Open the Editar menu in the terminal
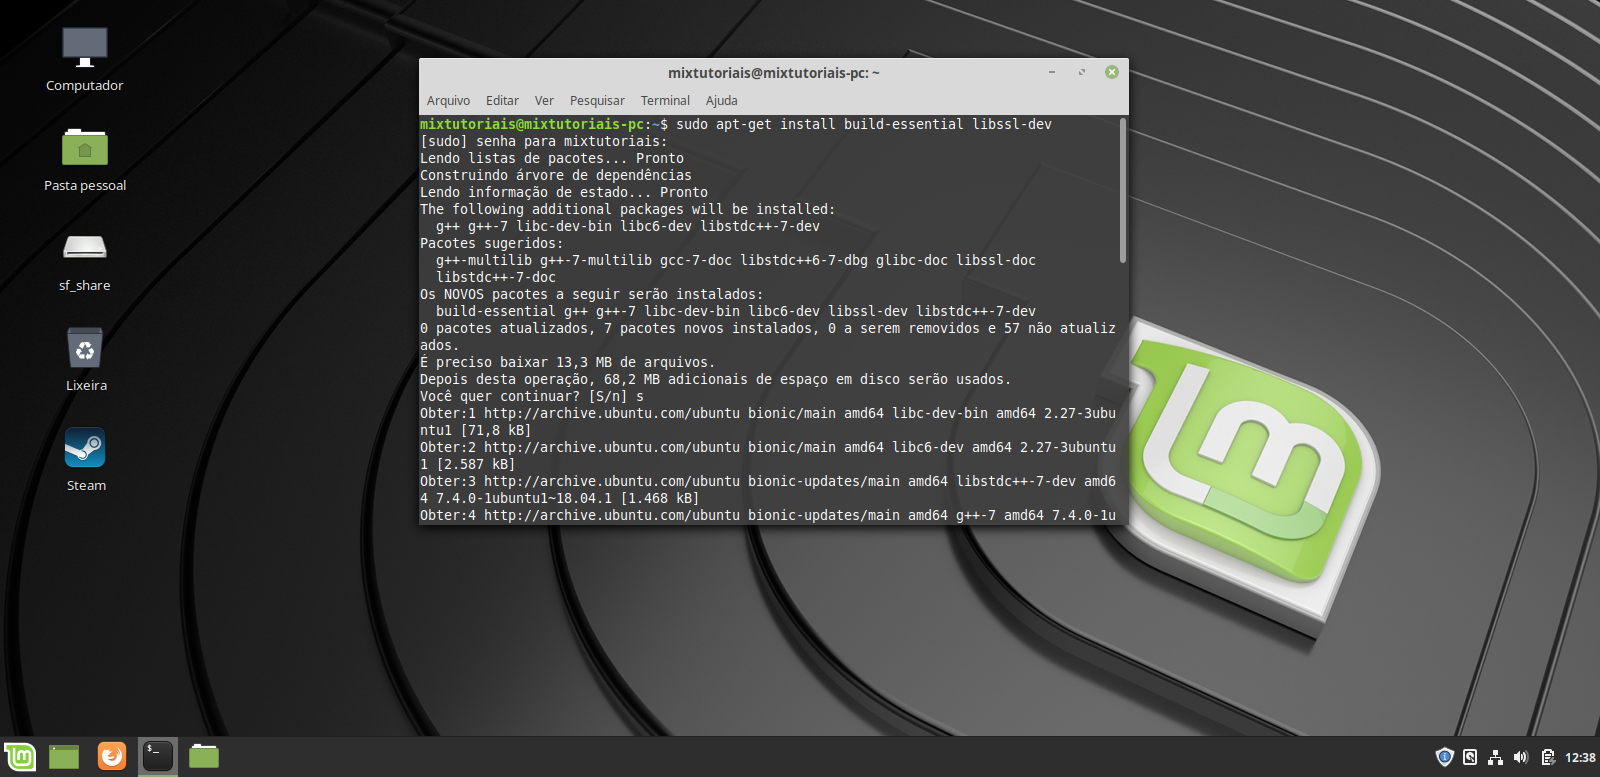Screen dimensions: 1600x777 pos(502,100)
